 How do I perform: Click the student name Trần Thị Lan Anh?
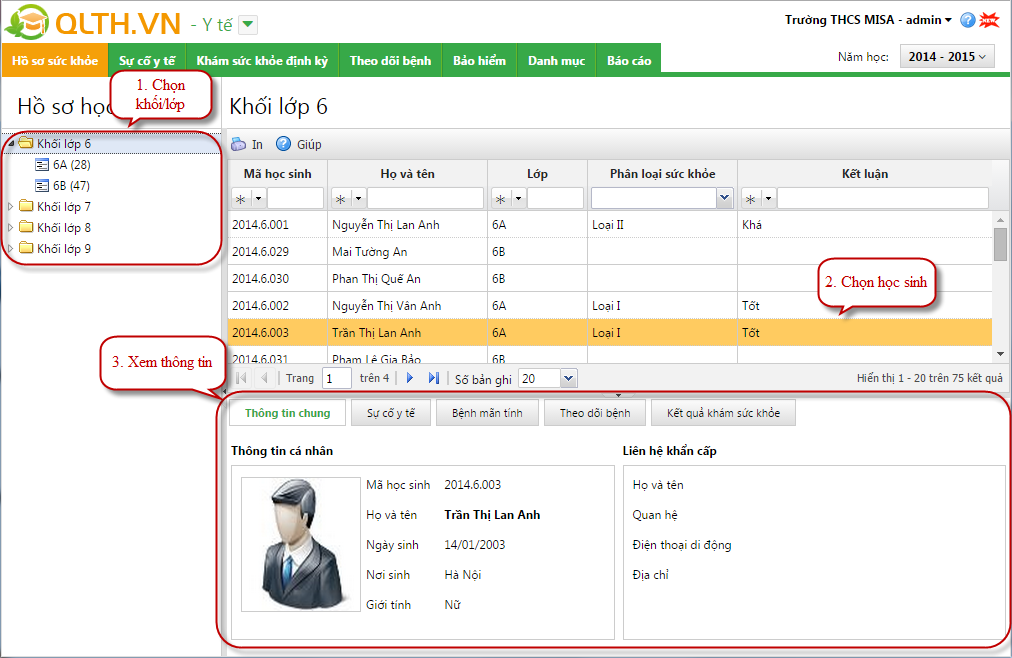click(x=492, y=515)
